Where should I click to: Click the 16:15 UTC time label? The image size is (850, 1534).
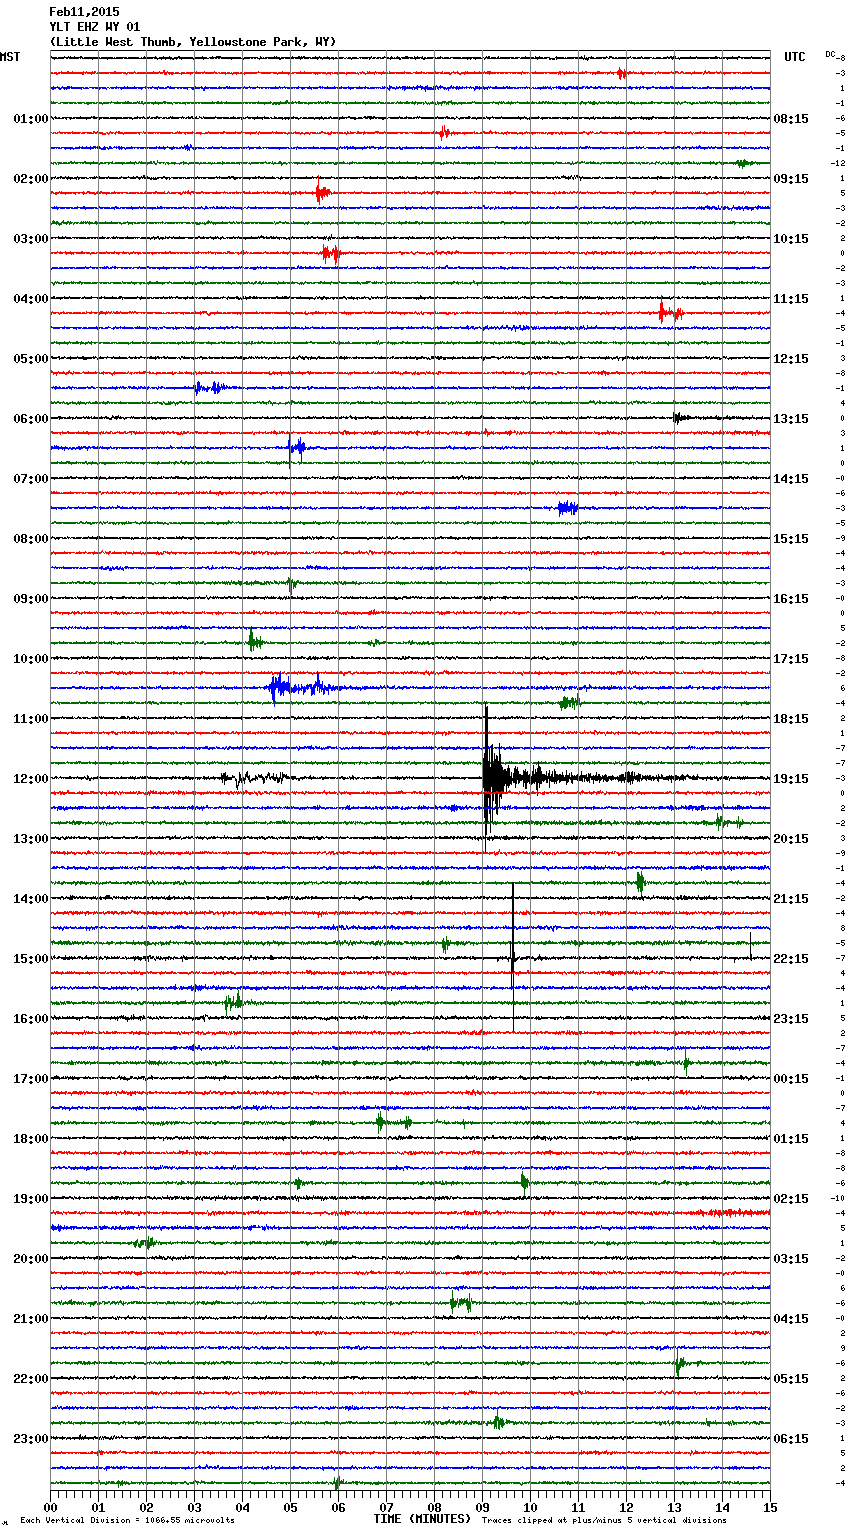tap(791, 599)
